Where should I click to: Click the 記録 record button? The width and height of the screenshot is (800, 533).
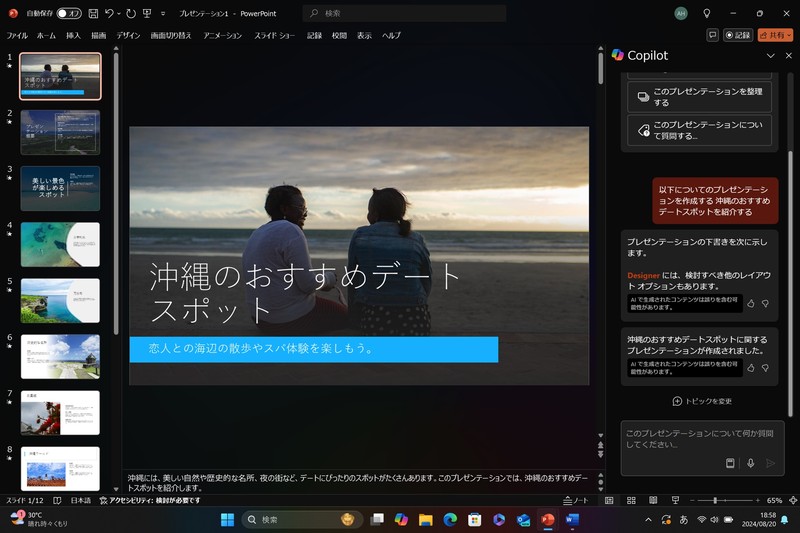tap(738, 35)
